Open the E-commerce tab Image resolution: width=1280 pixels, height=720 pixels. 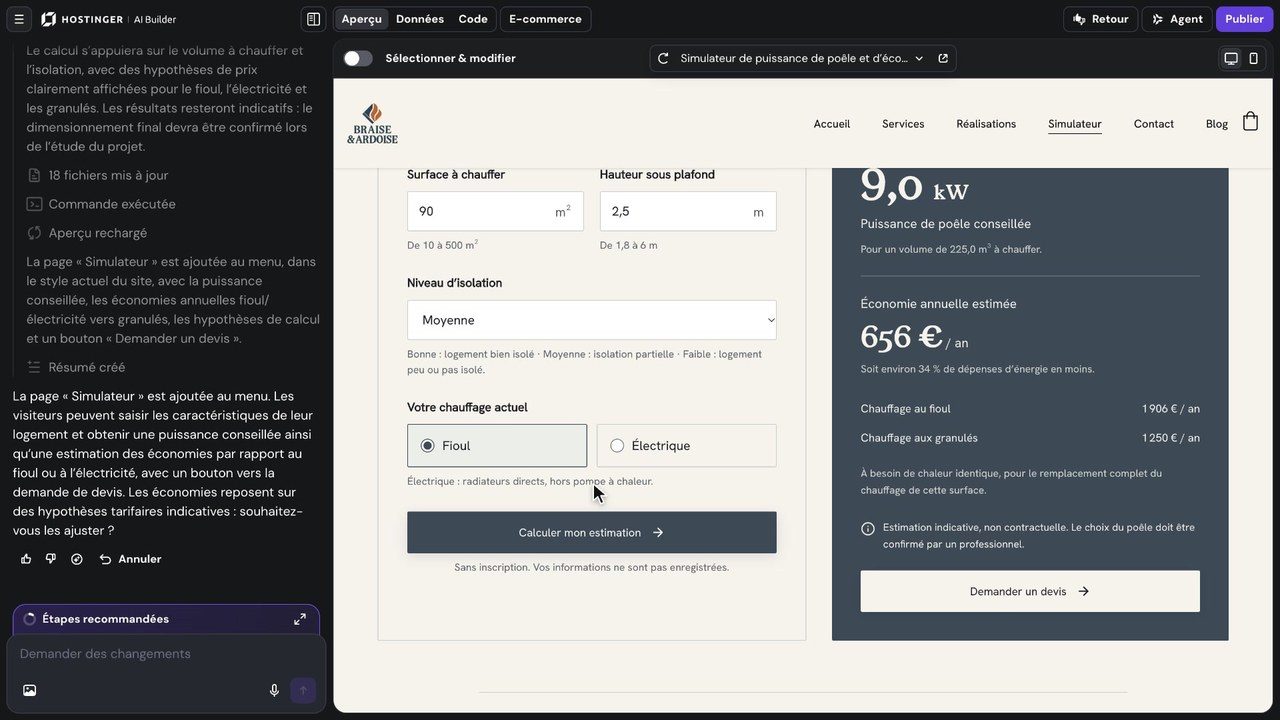coord(545,19)
